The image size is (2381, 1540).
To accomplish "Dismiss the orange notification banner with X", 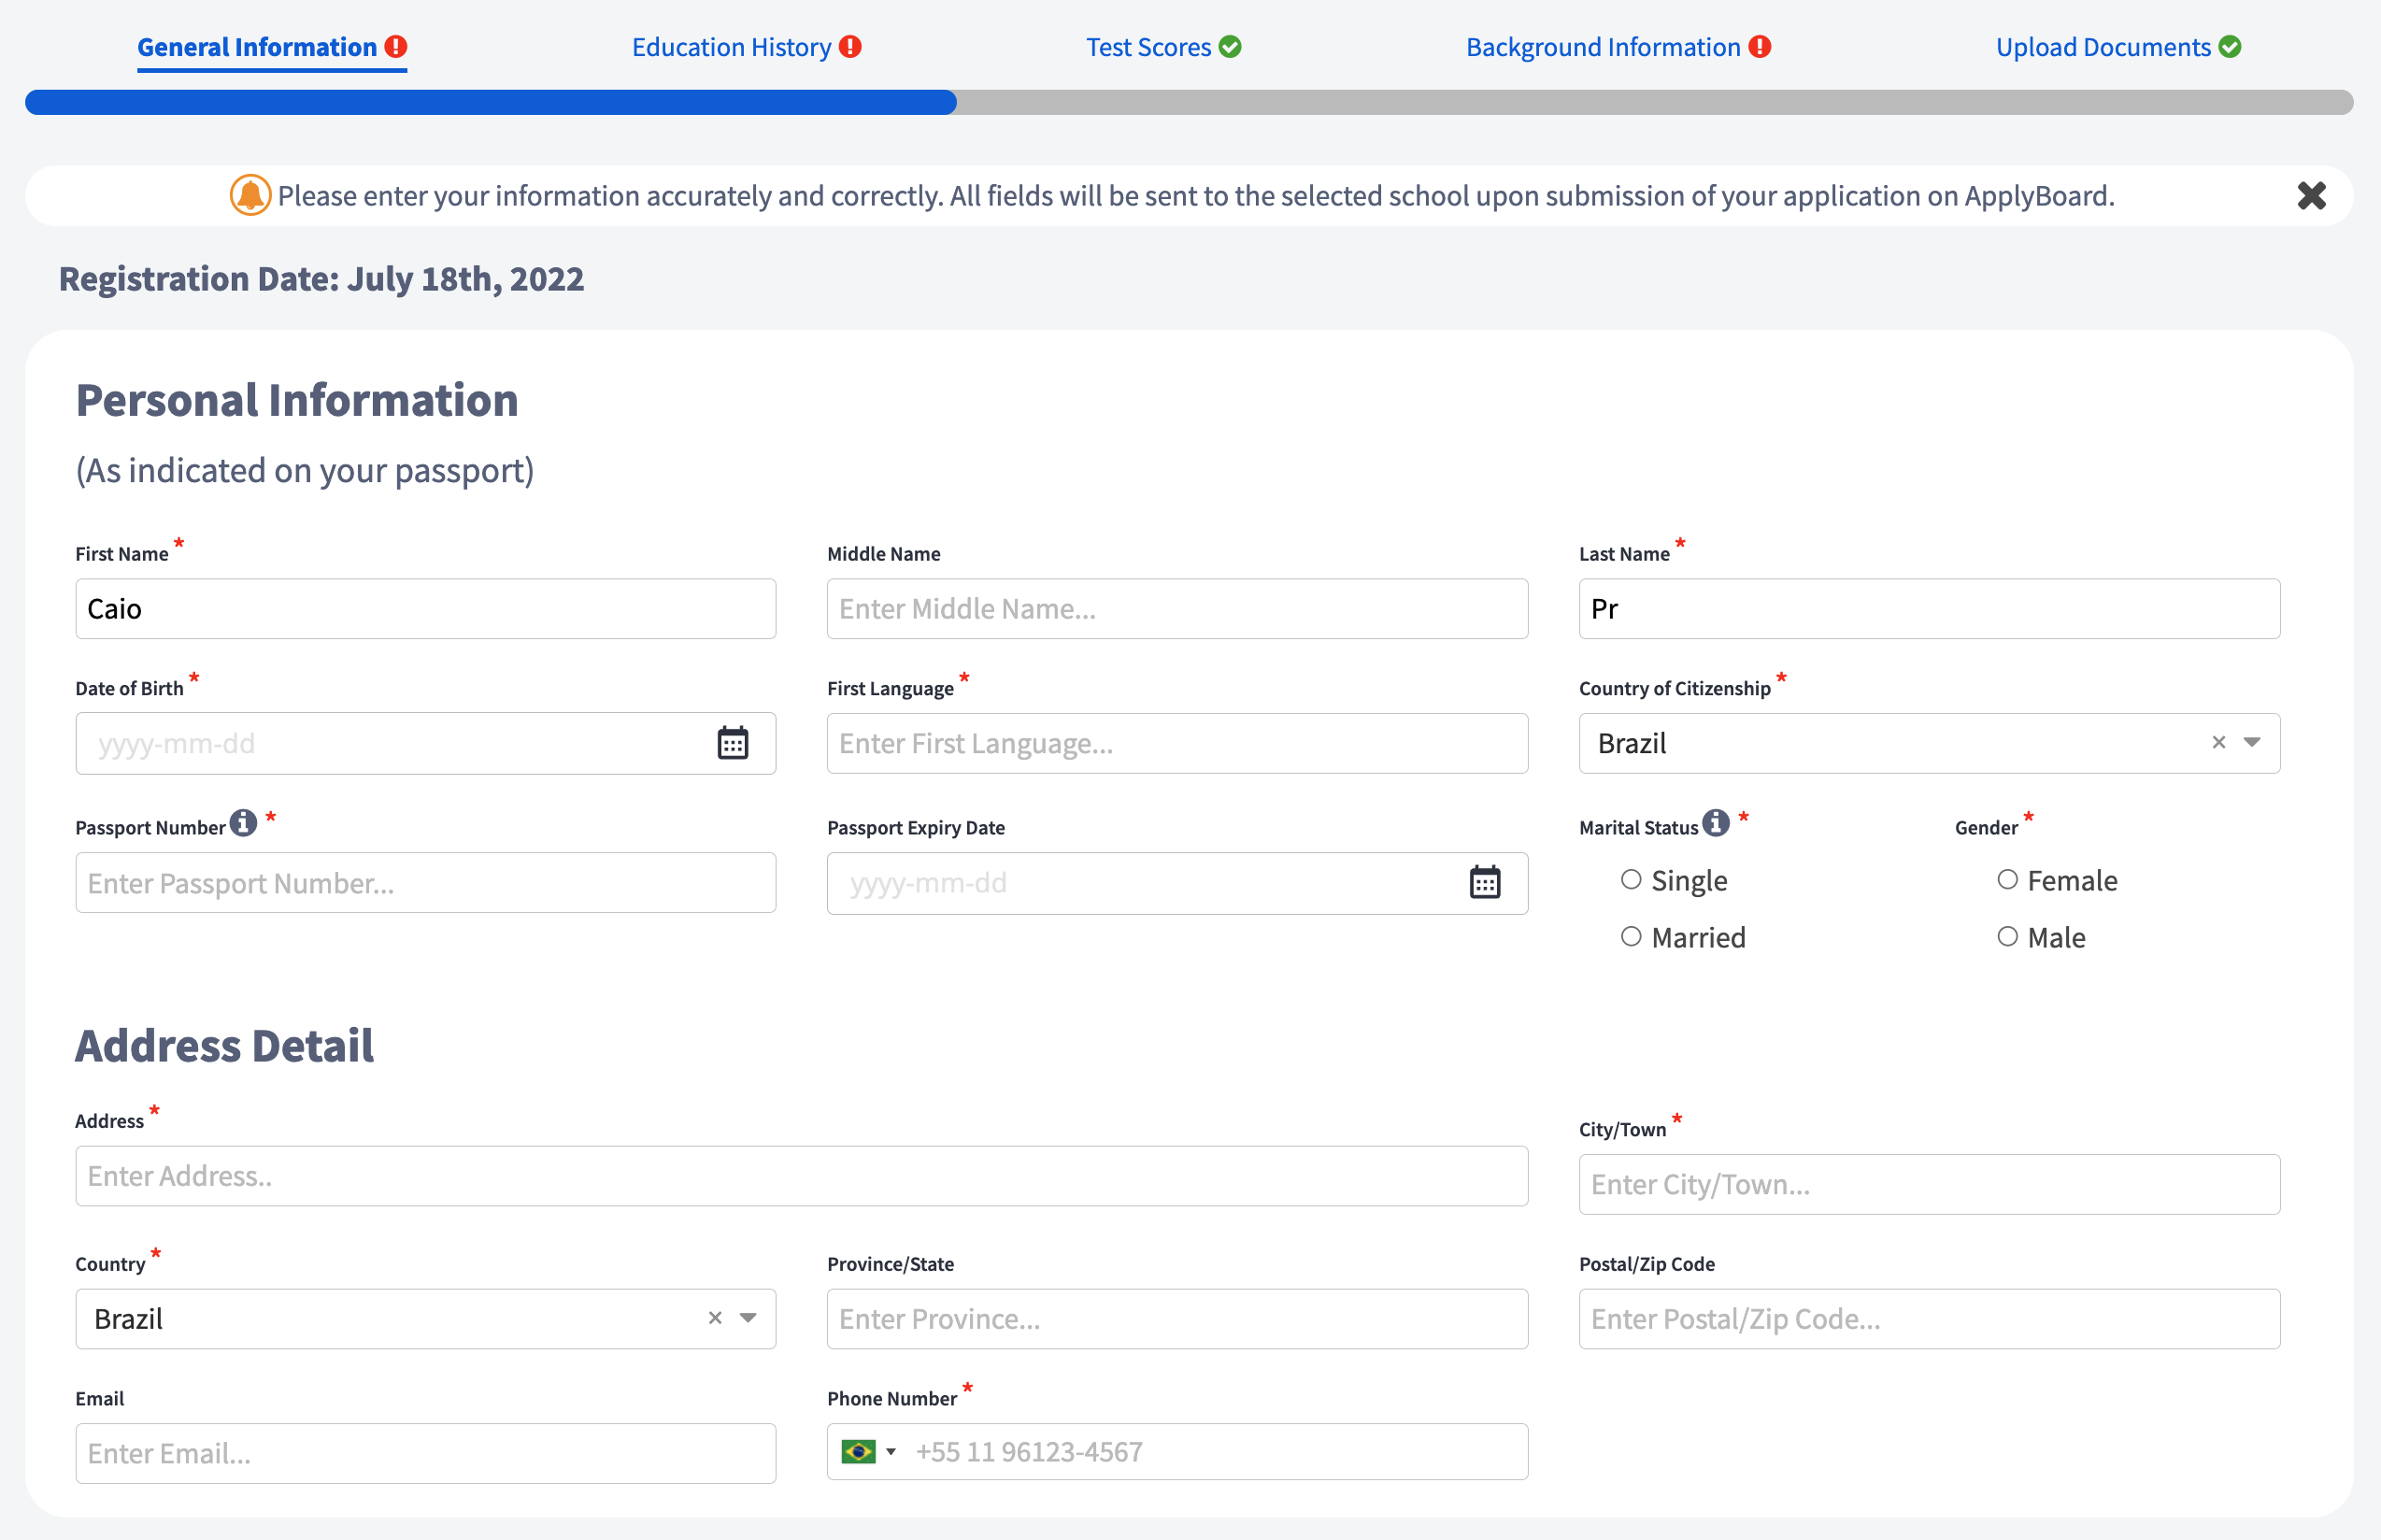I will 2311,196.
